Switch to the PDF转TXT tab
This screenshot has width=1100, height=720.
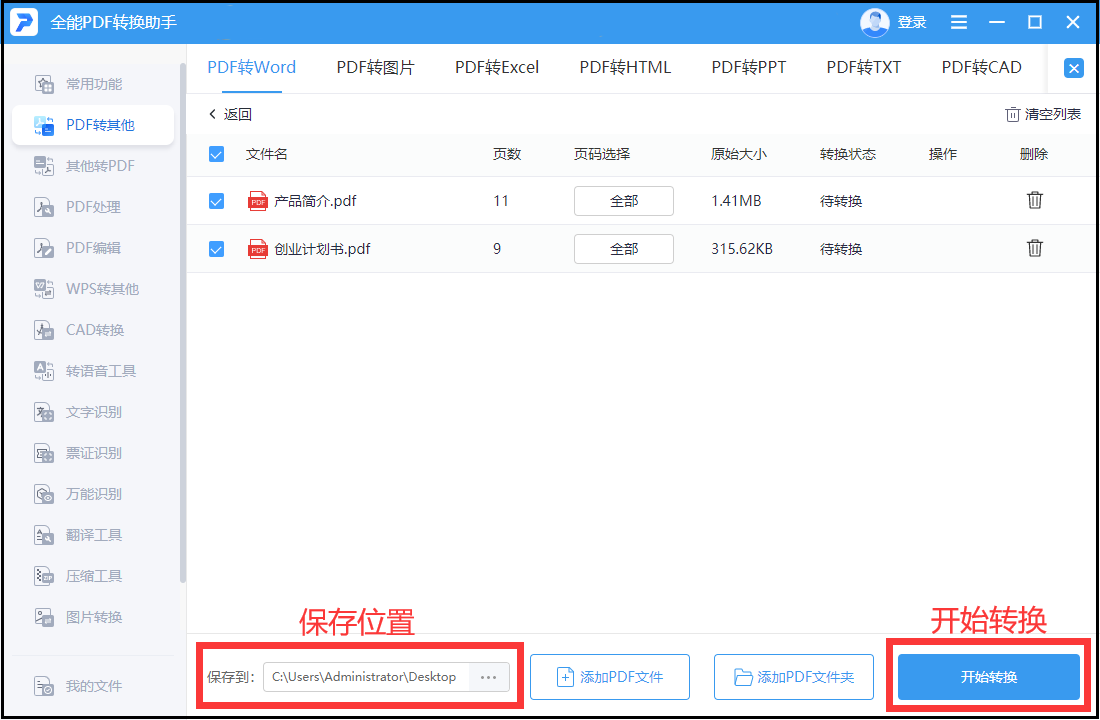pyautogui.click(x=864, y=67)
